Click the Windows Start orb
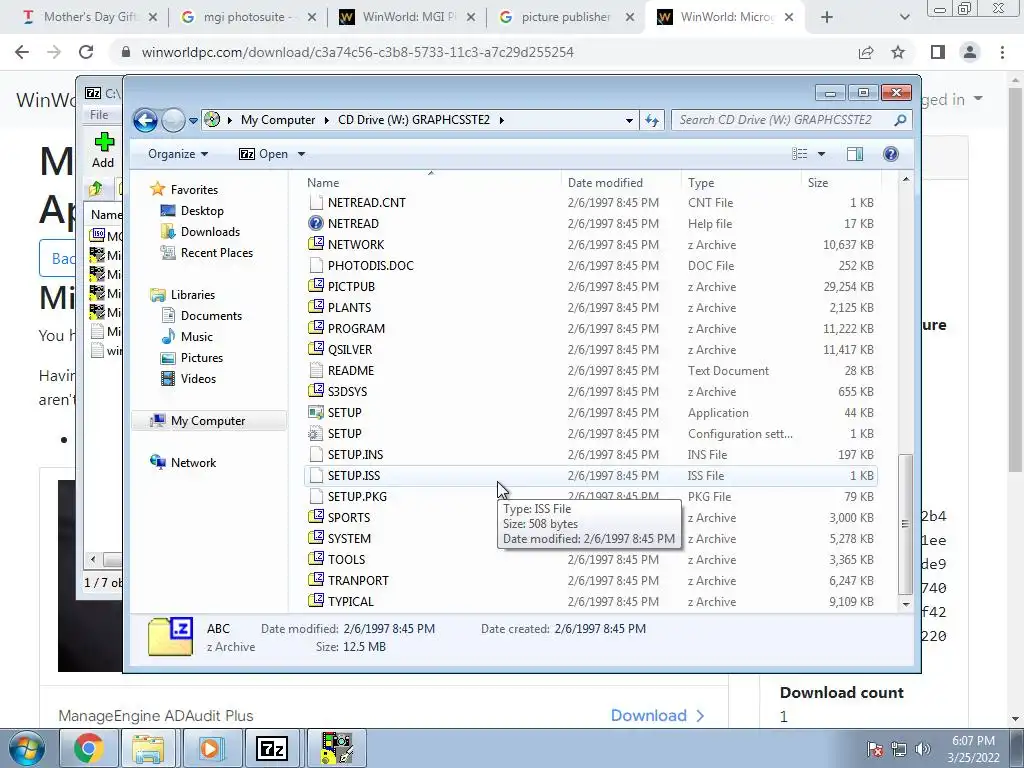The height and width of the screenshot is (768, 1024). (27, 748)
